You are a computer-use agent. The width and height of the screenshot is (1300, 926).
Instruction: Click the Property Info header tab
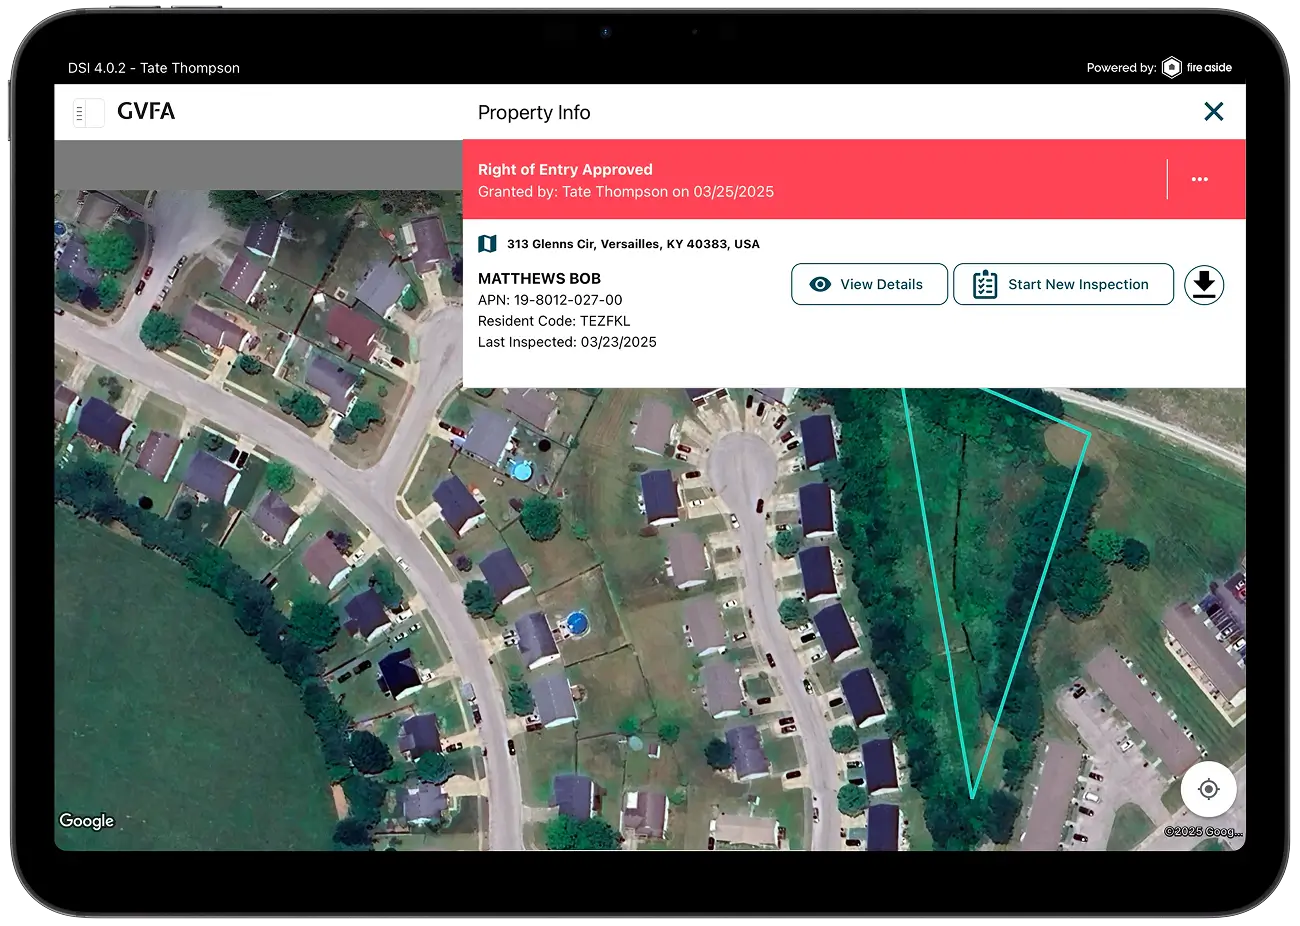coord(534,112)
